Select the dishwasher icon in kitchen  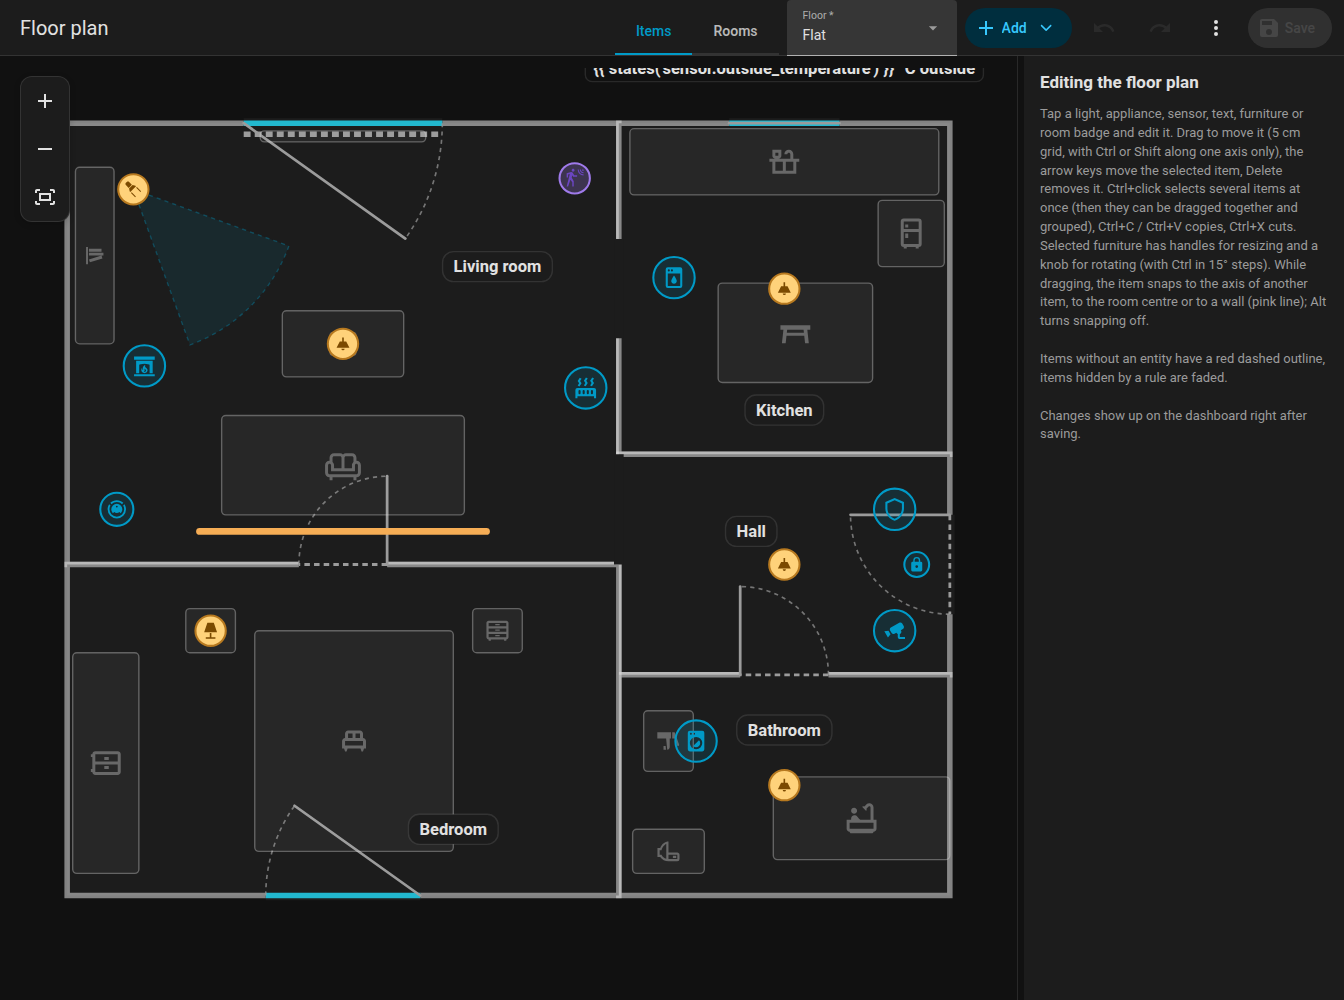coord(674,278)
